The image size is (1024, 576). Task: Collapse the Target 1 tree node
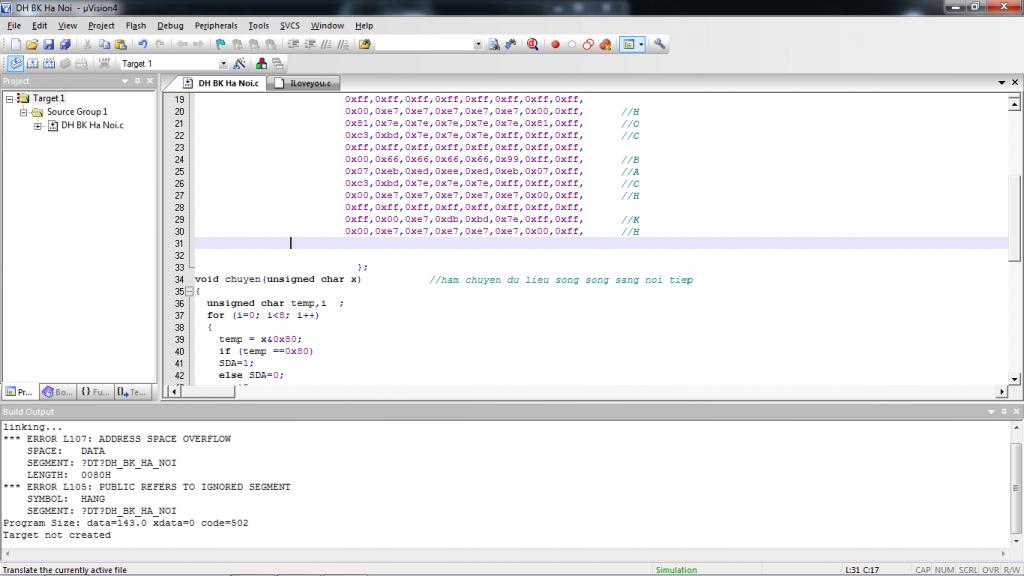click(x=10, y=98)
